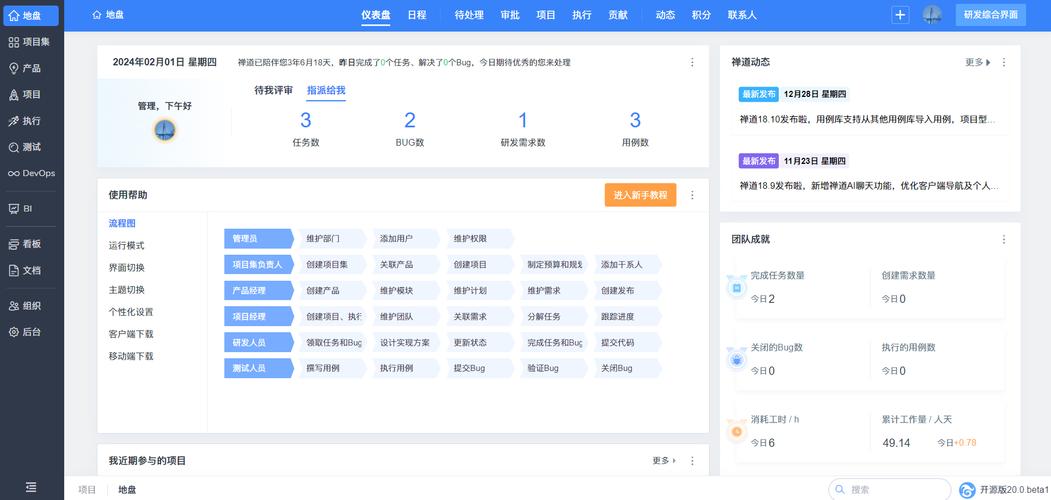Click the 用例数 count 3
This screenshot has height=500, width=1051.
(x=635, y=121)
